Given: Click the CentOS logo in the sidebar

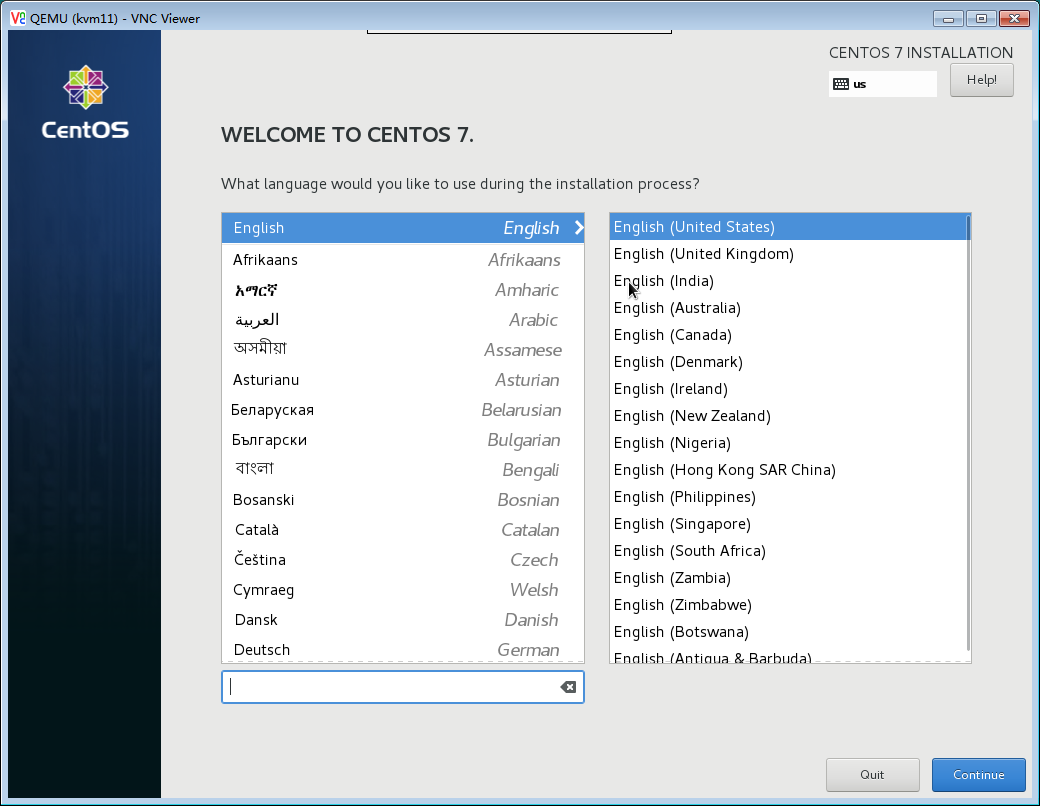Looking at the screenshot, I should (x=85, y=102).
